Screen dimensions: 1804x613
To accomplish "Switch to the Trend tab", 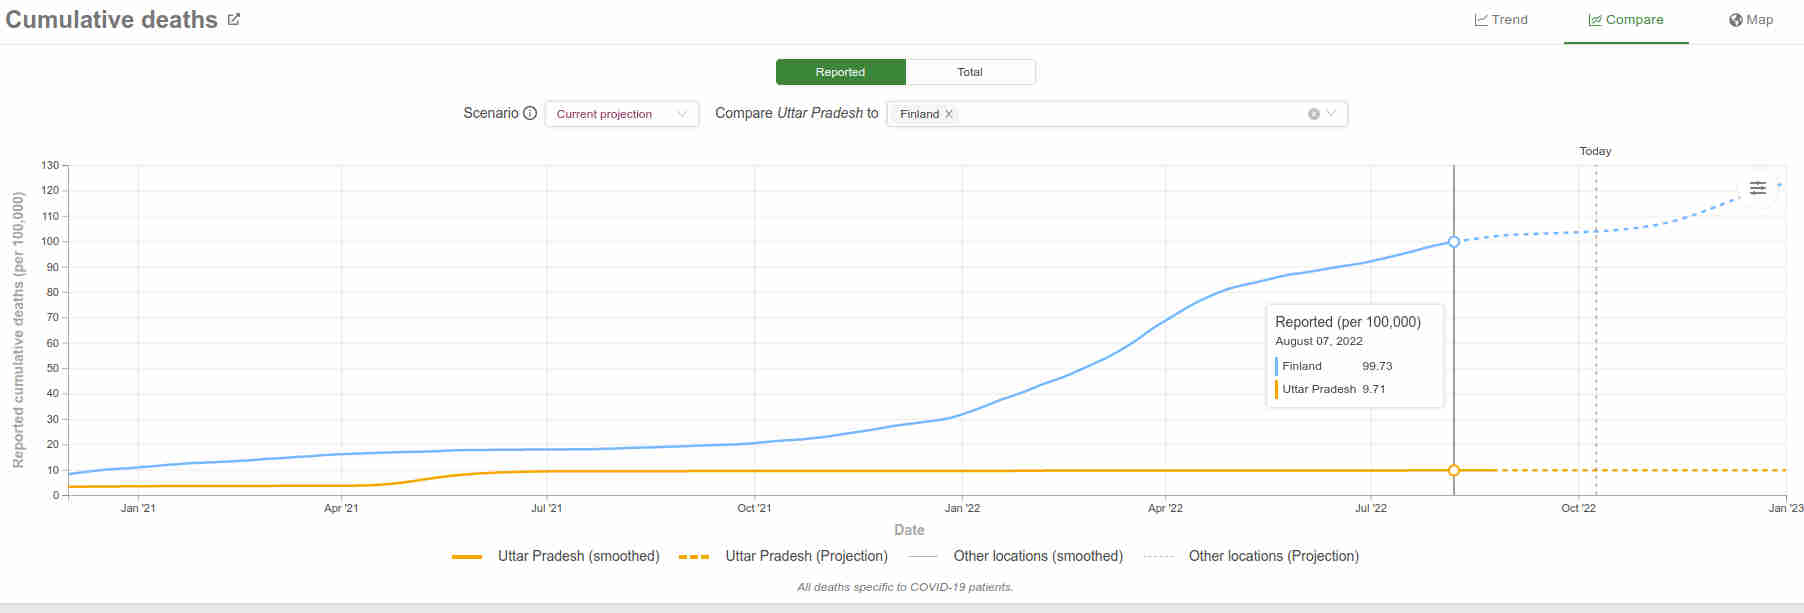I will point(1501,20).
